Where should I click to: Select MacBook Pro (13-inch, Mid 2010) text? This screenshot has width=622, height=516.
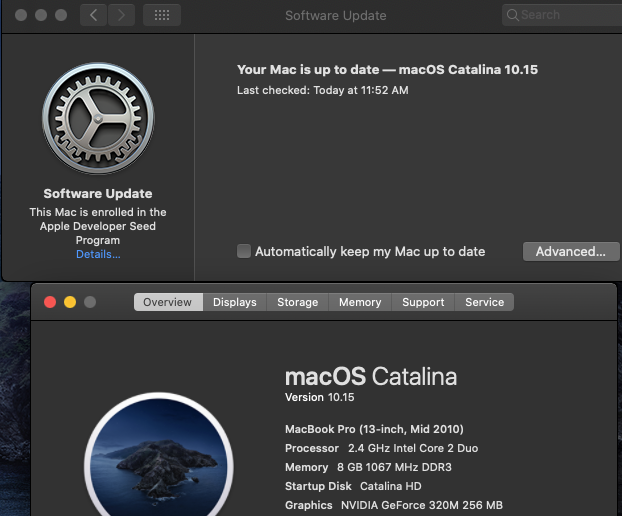click(x=374, y=429)
